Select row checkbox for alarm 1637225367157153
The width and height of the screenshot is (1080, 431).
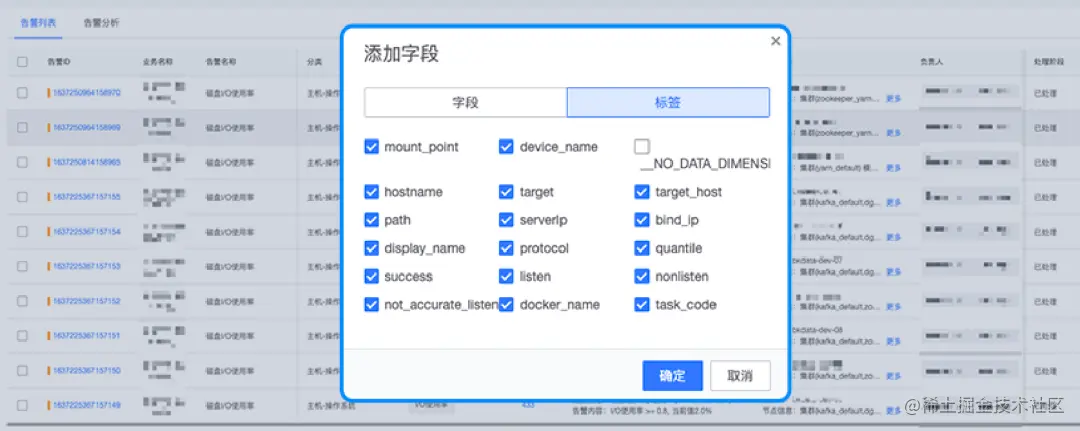(23, 266)
